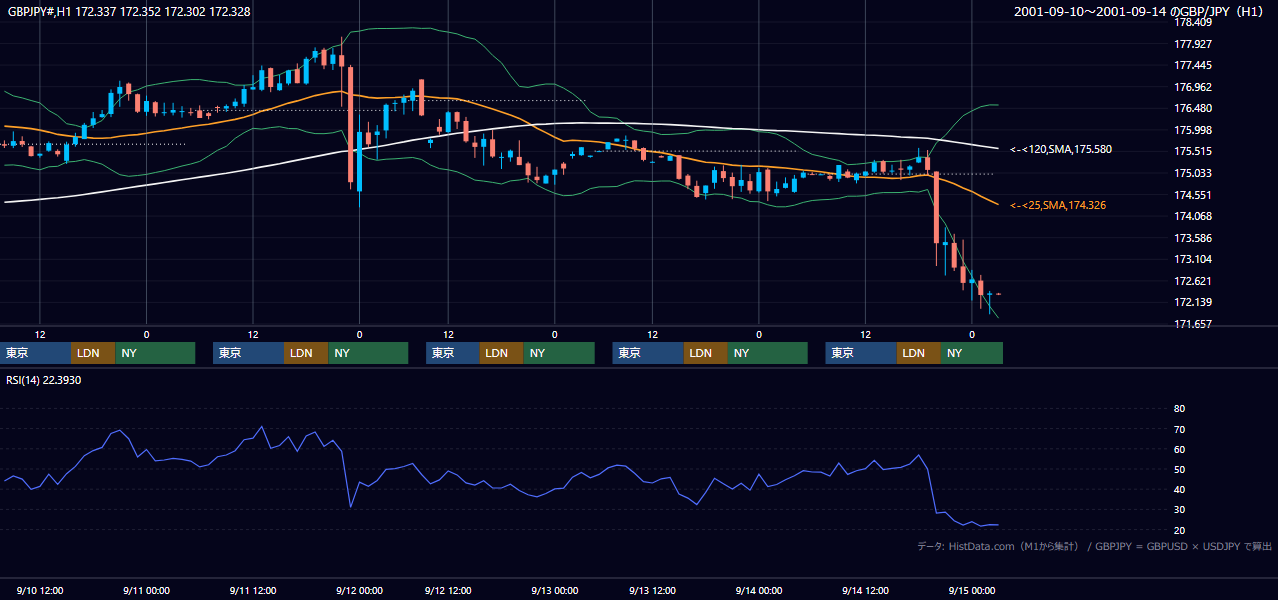The width and height of the screenshot is (1278, 600).
Task: Click the 9/14 00:00 date label
Action: pos(759,590)
